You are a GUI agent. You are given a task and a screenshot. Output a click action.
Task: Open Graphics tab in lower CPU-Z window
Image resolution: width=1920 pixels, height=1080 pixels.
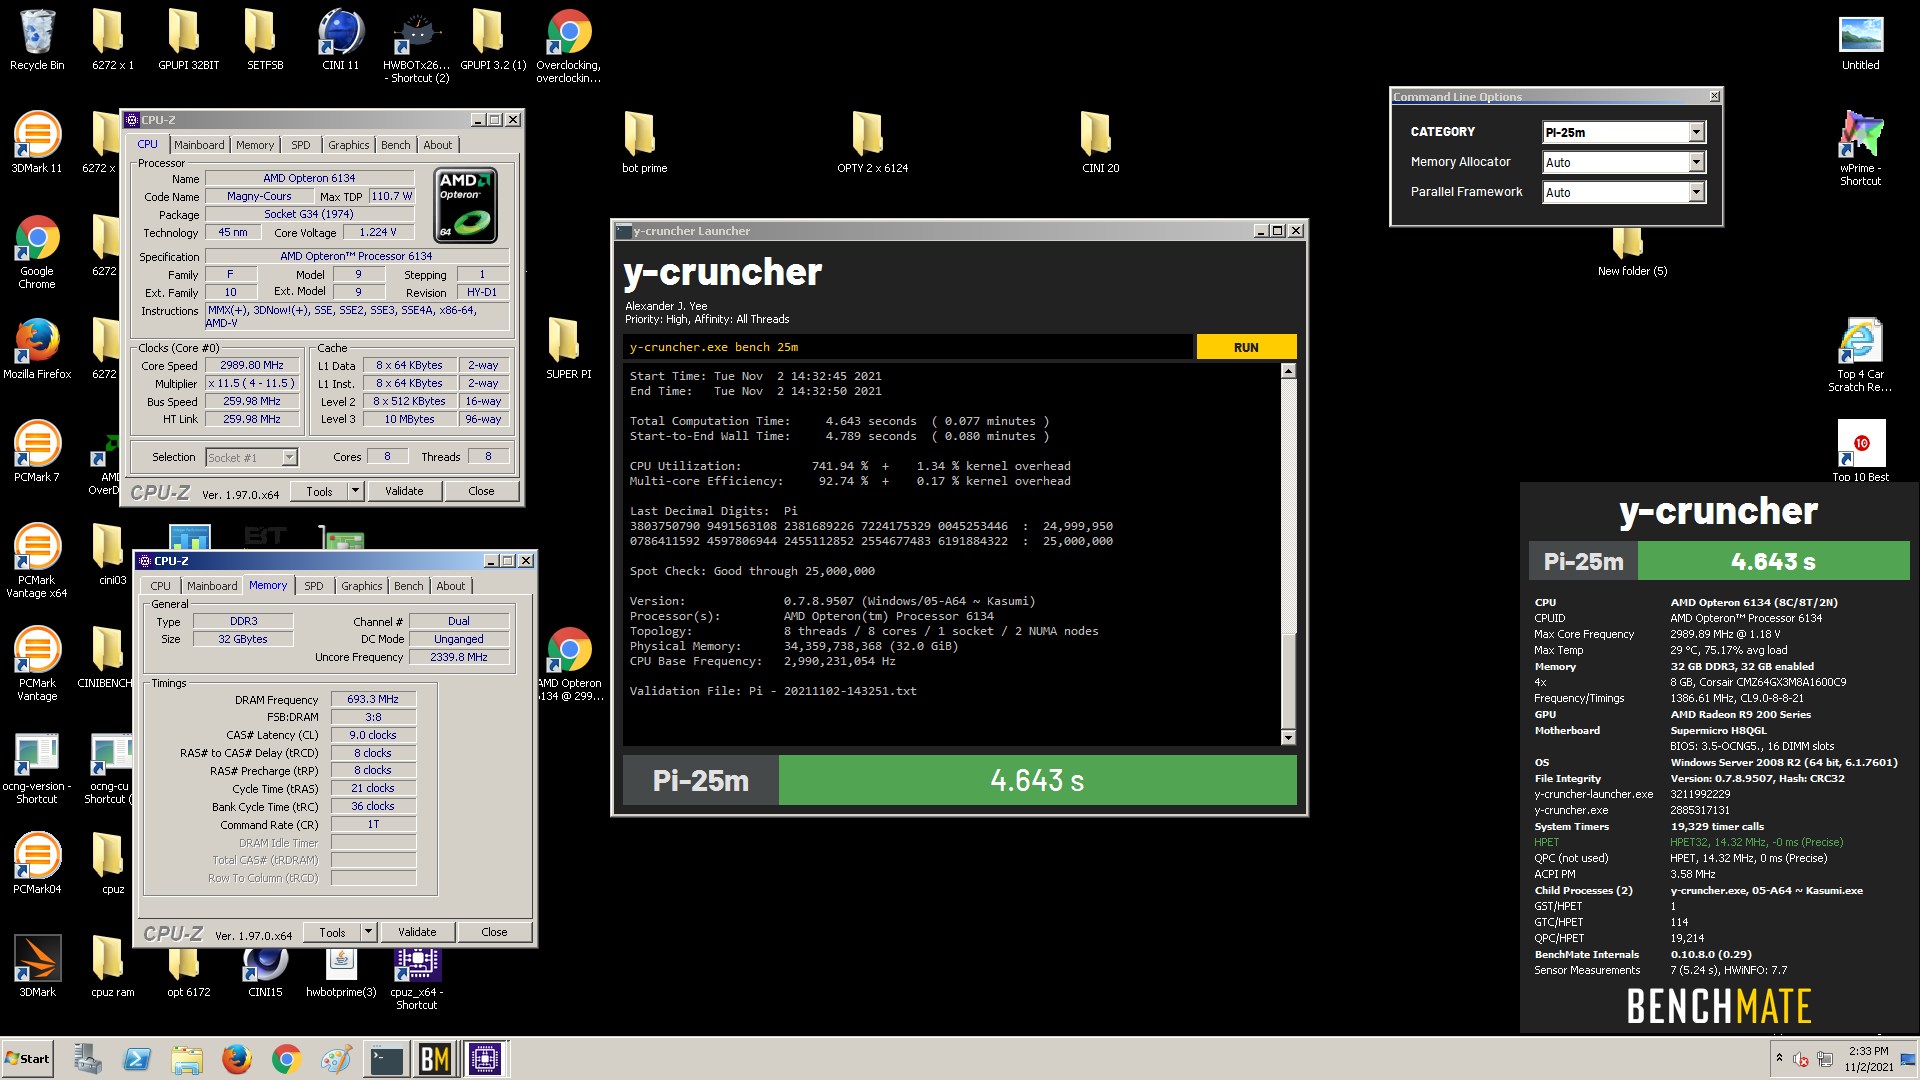tap(361, 586)
